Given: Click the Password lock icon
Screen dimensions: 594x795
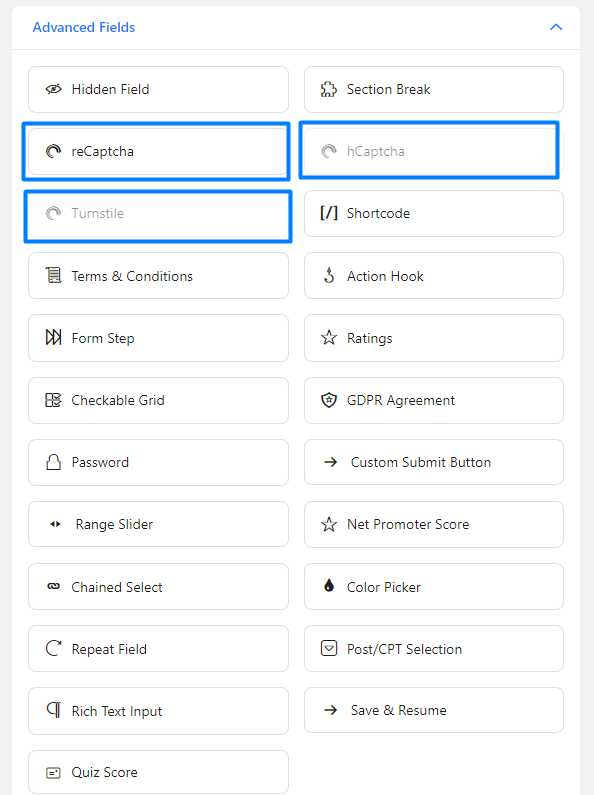Looking at the screenshot, I should (53, 462).
